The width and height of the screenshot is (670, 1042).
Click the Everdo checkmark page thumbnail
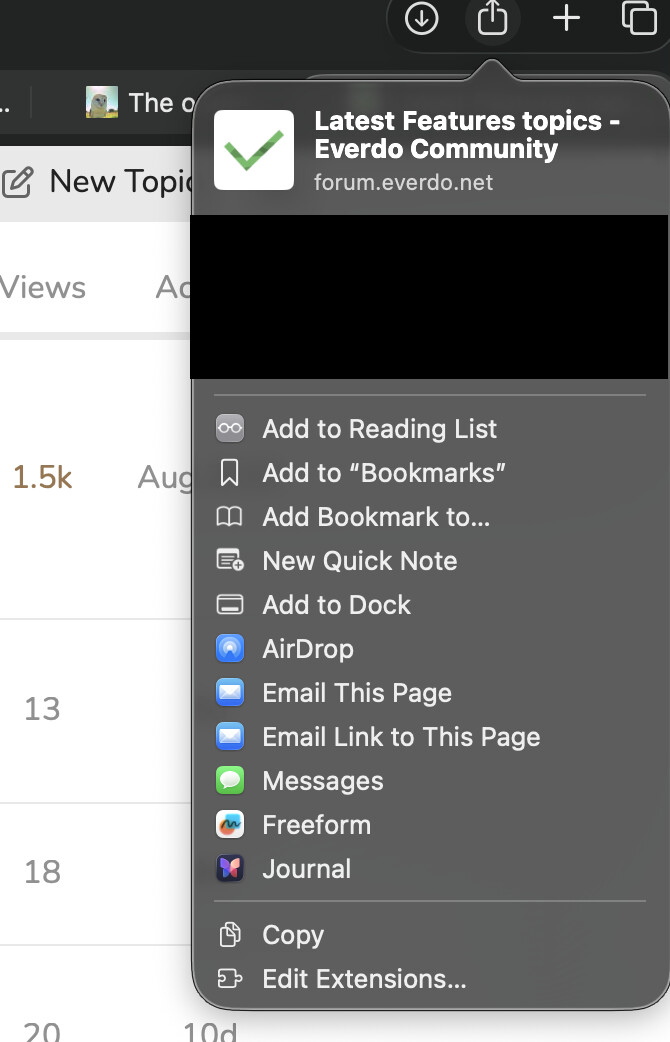click(x=254, y=150)
